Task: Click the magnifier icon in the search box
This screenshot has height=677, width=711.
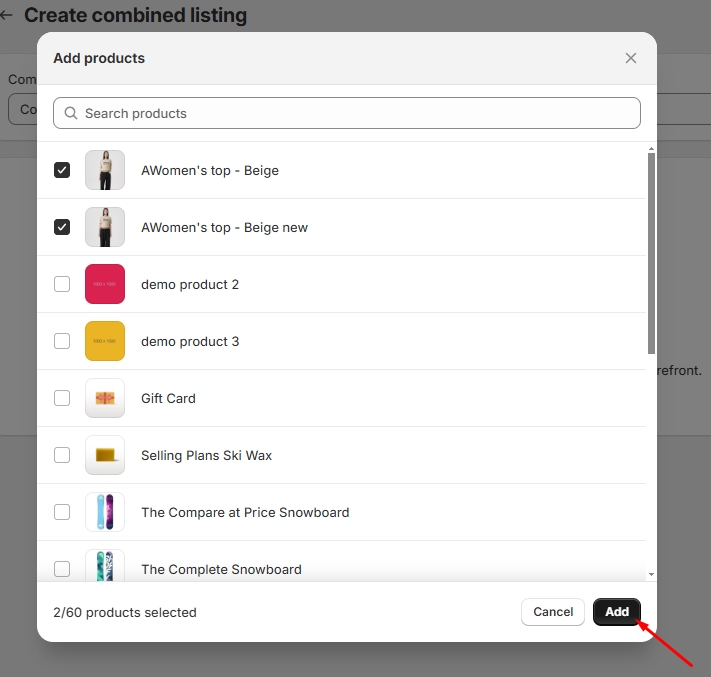Action: point(71,113)
